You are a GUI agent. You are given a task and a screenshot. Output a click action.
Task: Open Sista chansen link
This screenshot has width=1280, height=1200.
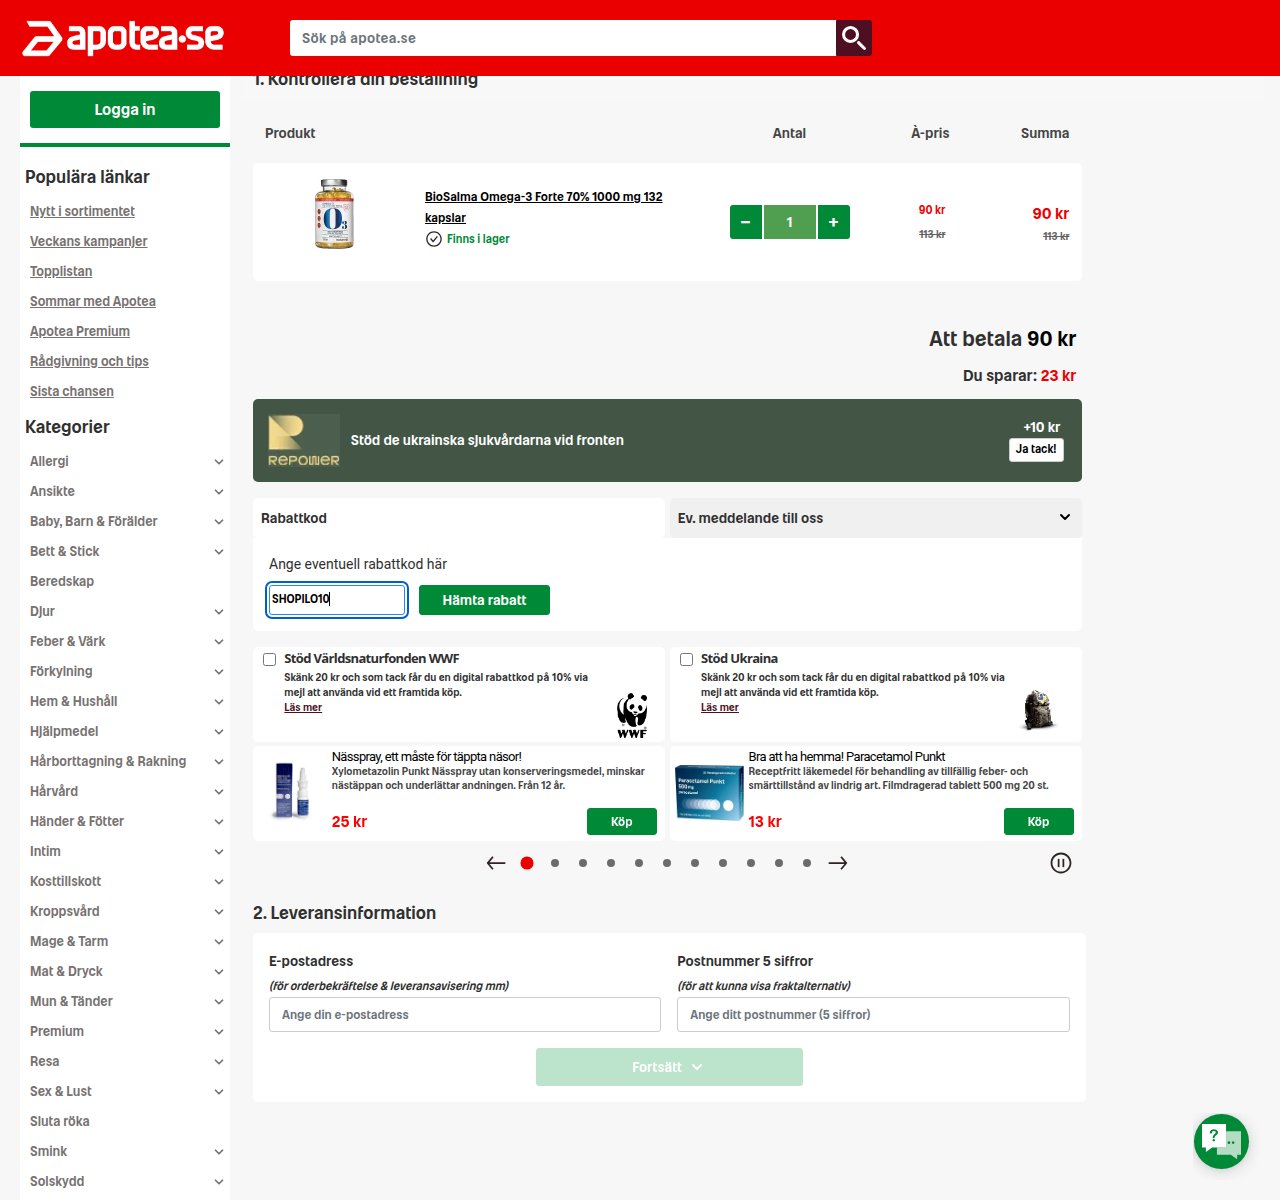coord(72,391)
